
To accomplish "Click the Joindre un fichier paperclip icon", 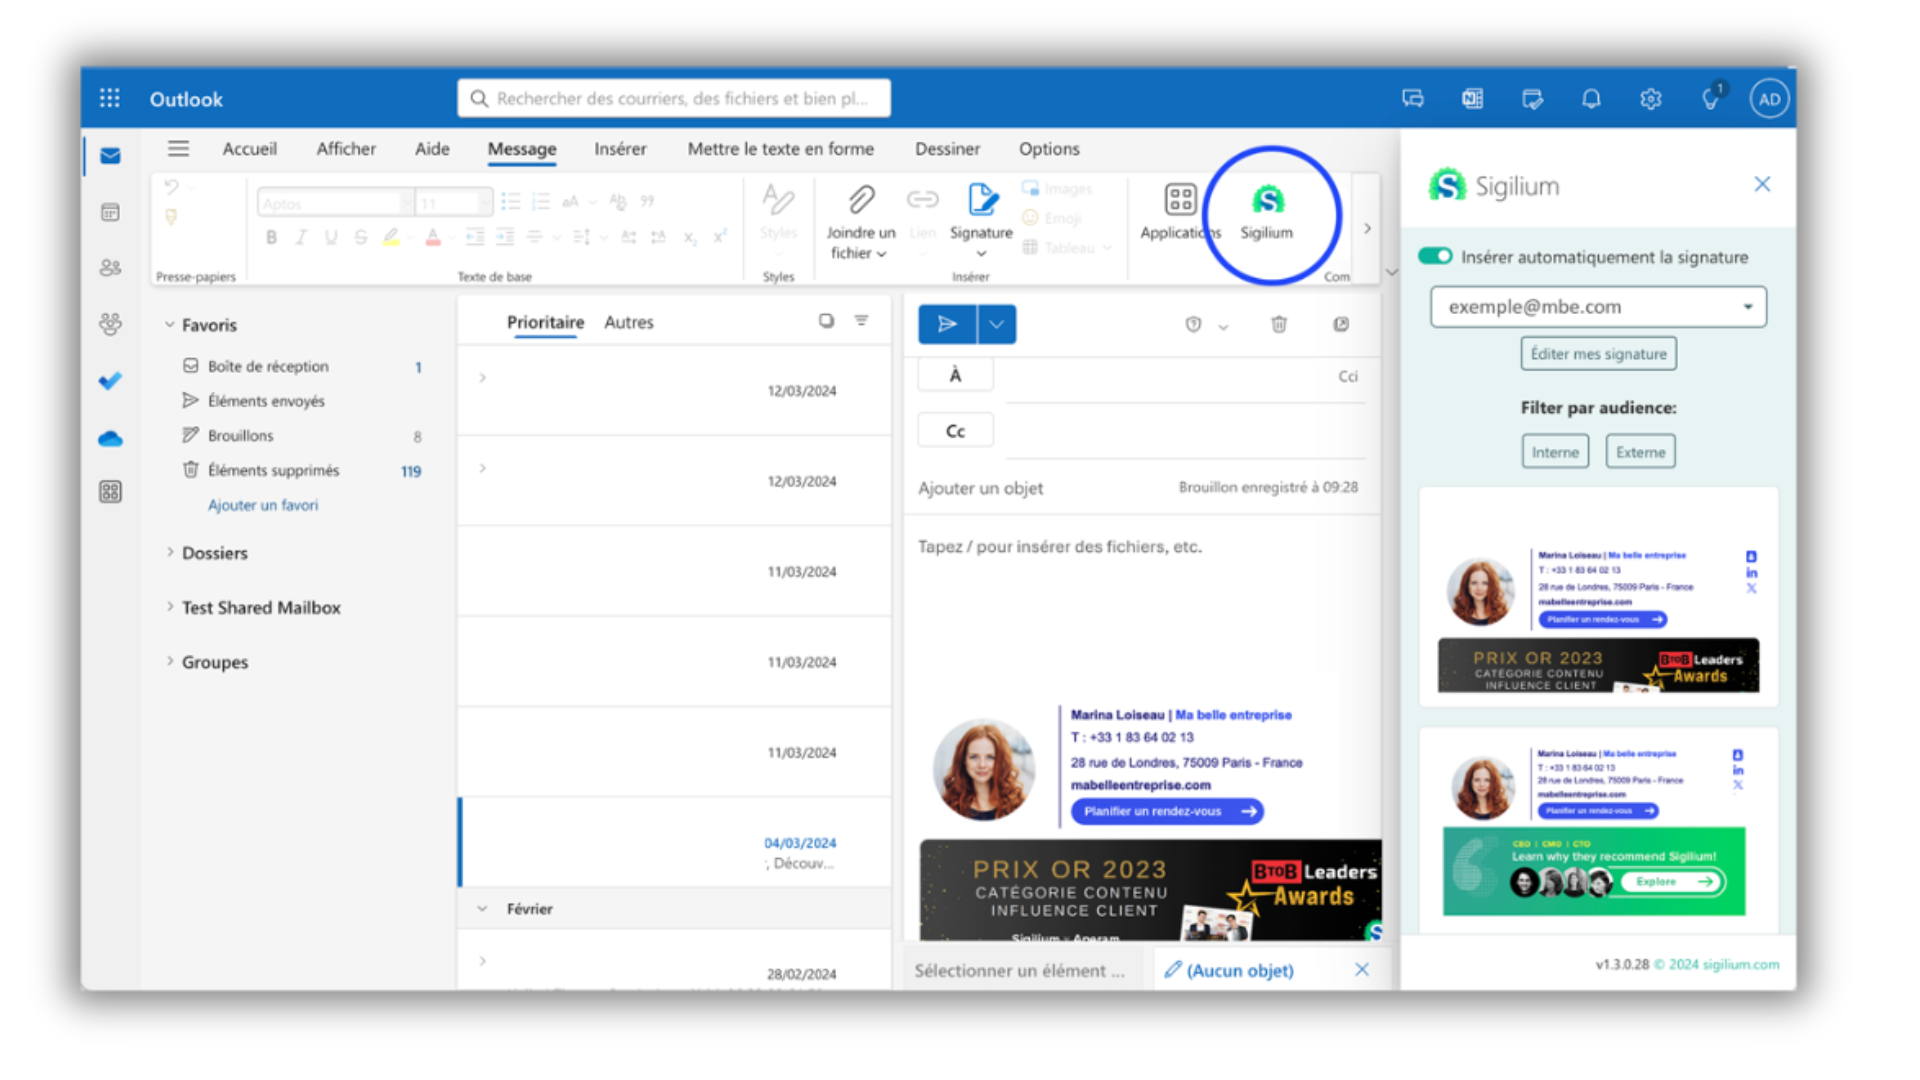I will coord(861,200).
